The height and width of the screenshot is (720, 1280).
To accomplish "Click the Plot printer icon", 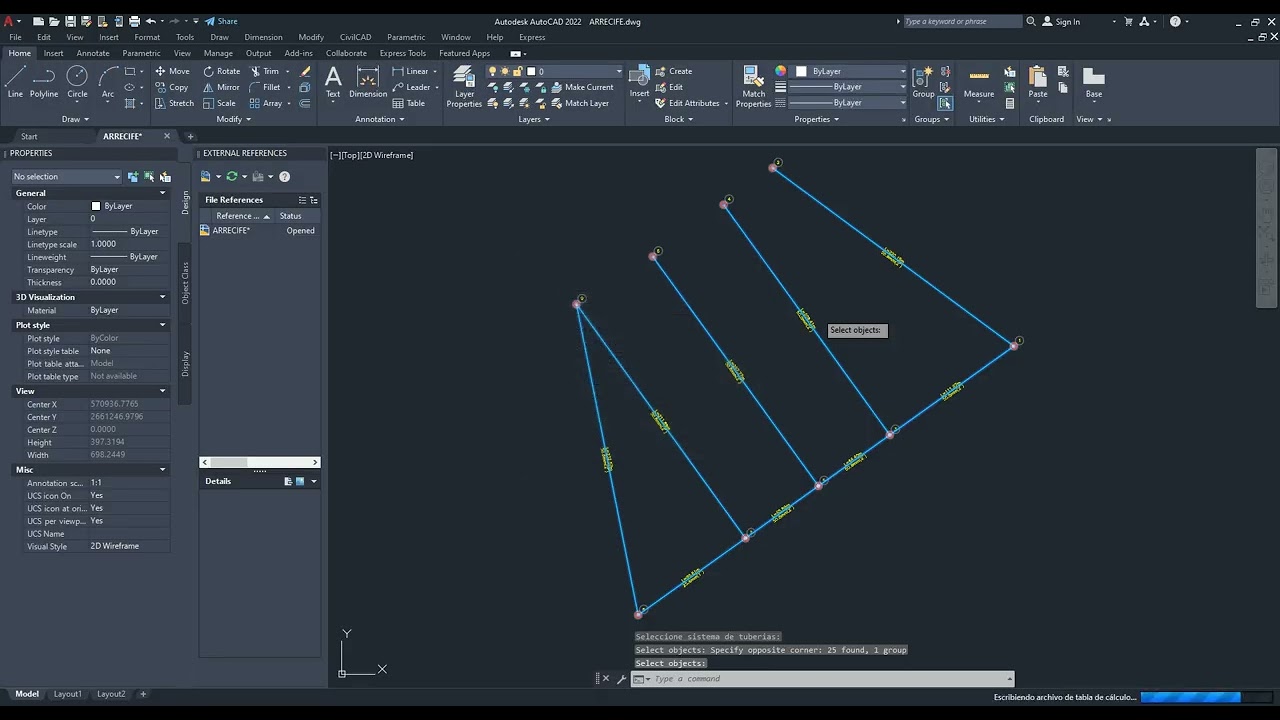I will [x=134, y=21].
